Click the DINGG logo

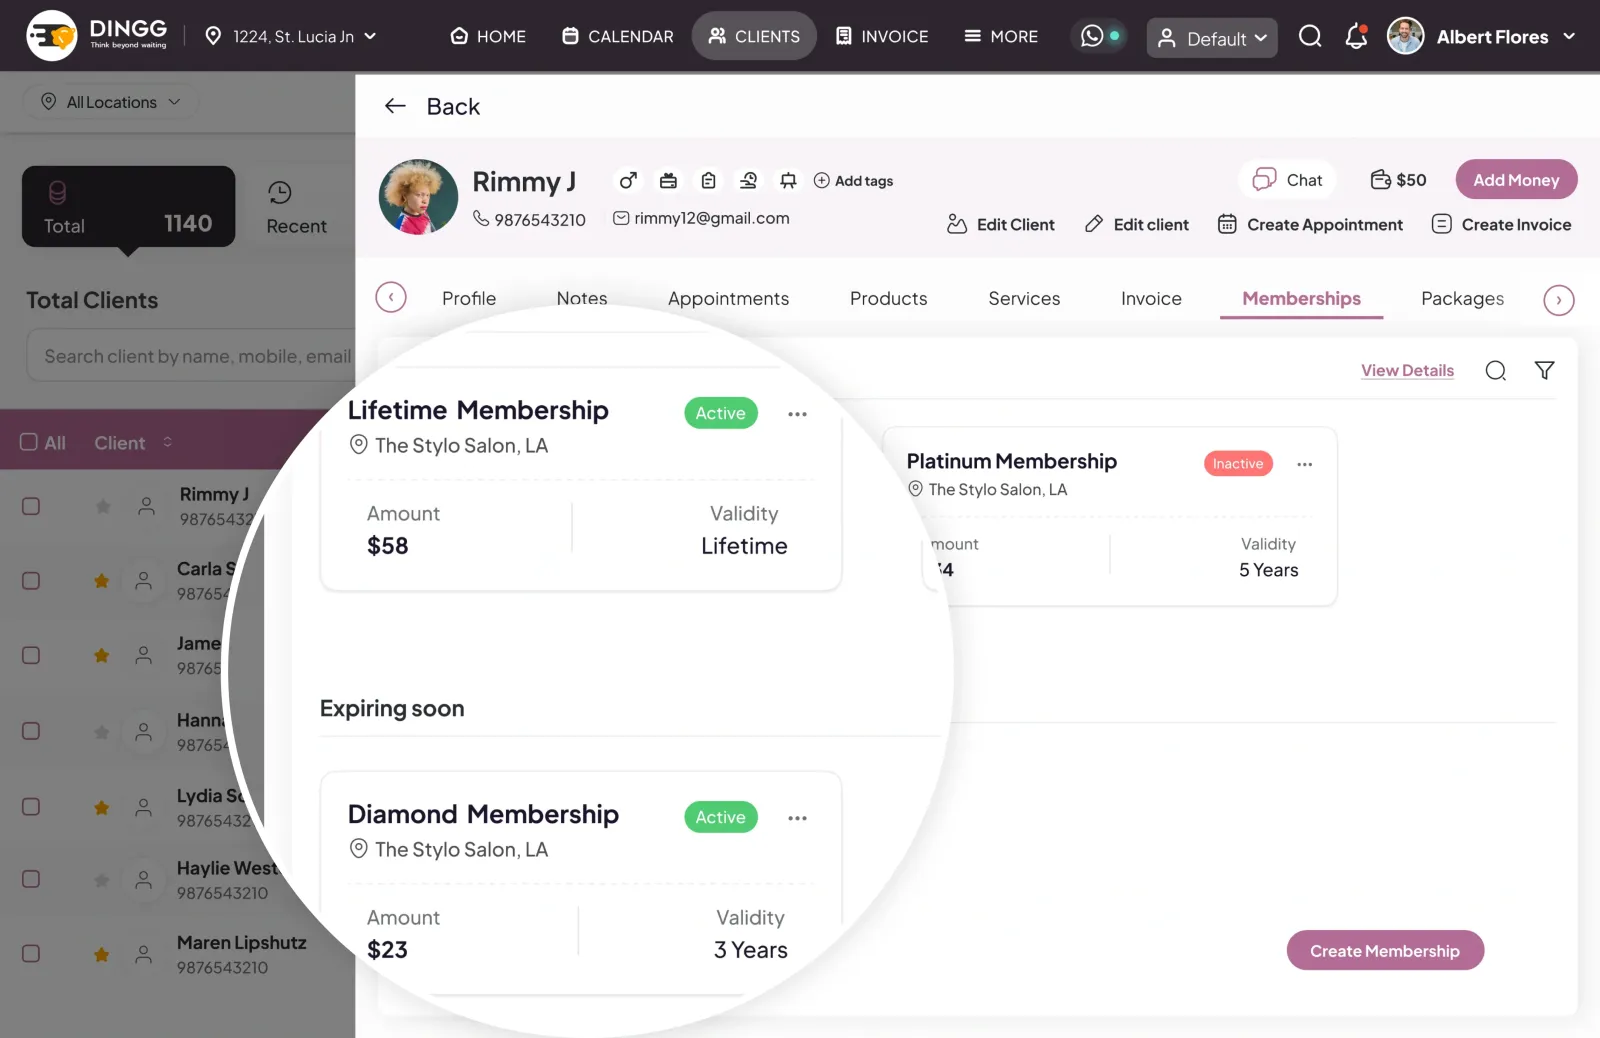tap(98, 36)
